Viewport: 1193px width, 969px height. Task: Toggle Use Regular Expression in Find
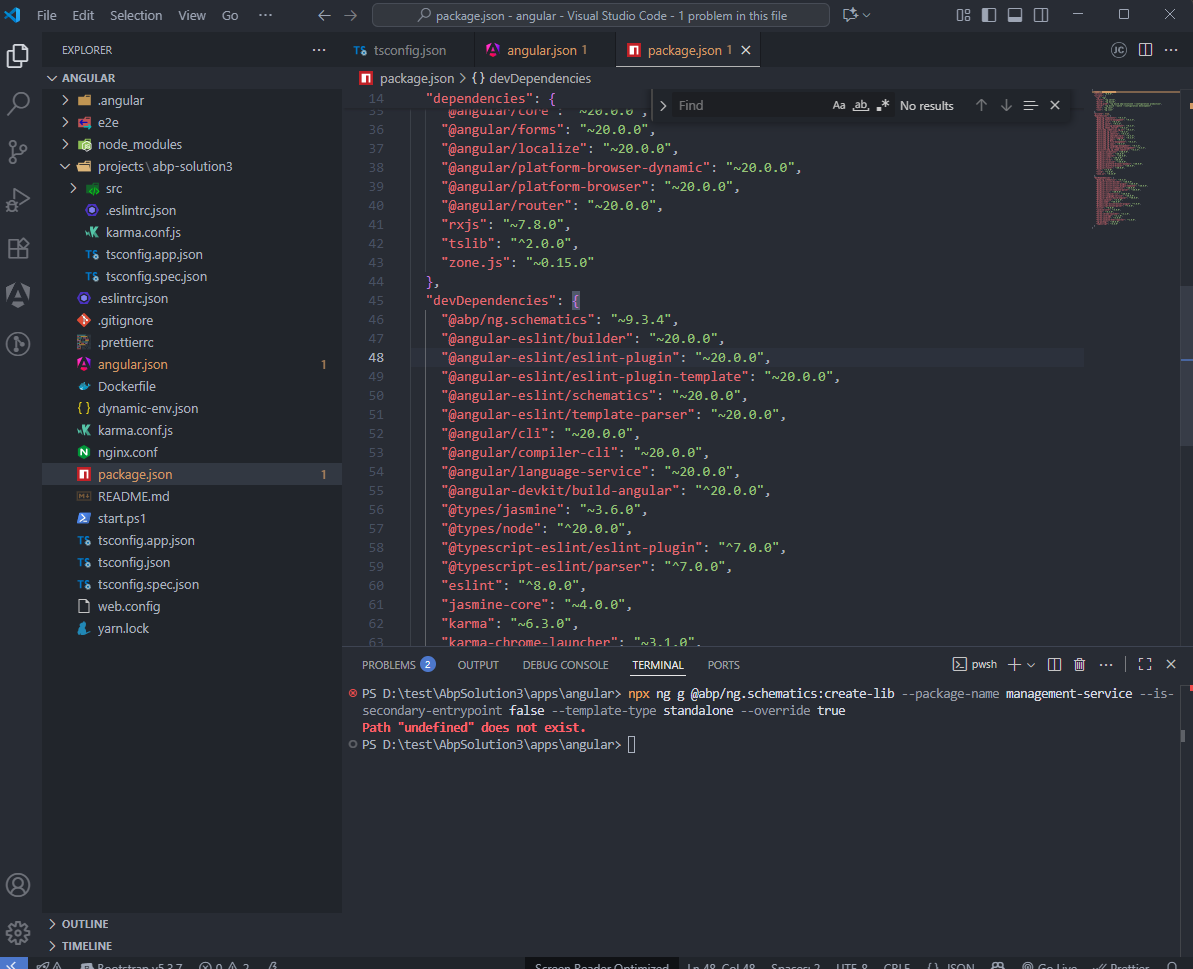[x=882, y=106]
